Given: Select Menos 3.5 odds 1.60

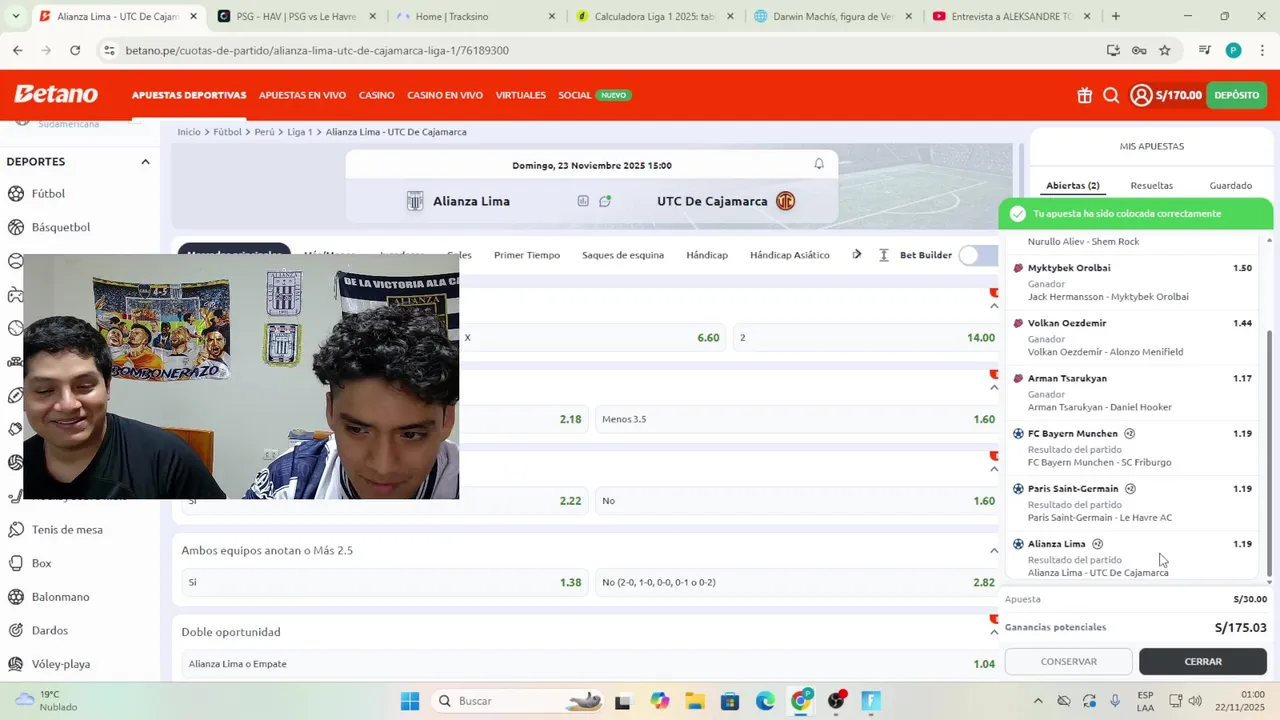Looking at the screenshot, I should [798, 419].
